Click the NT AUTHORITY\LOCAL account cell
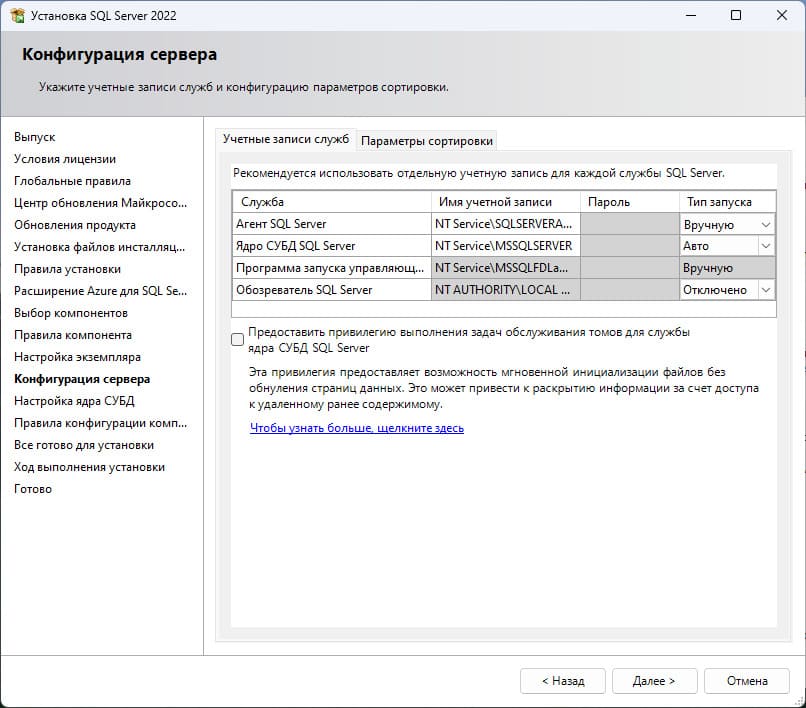Image resolution: width=806 pixels, height=708 pixels. 506,290
